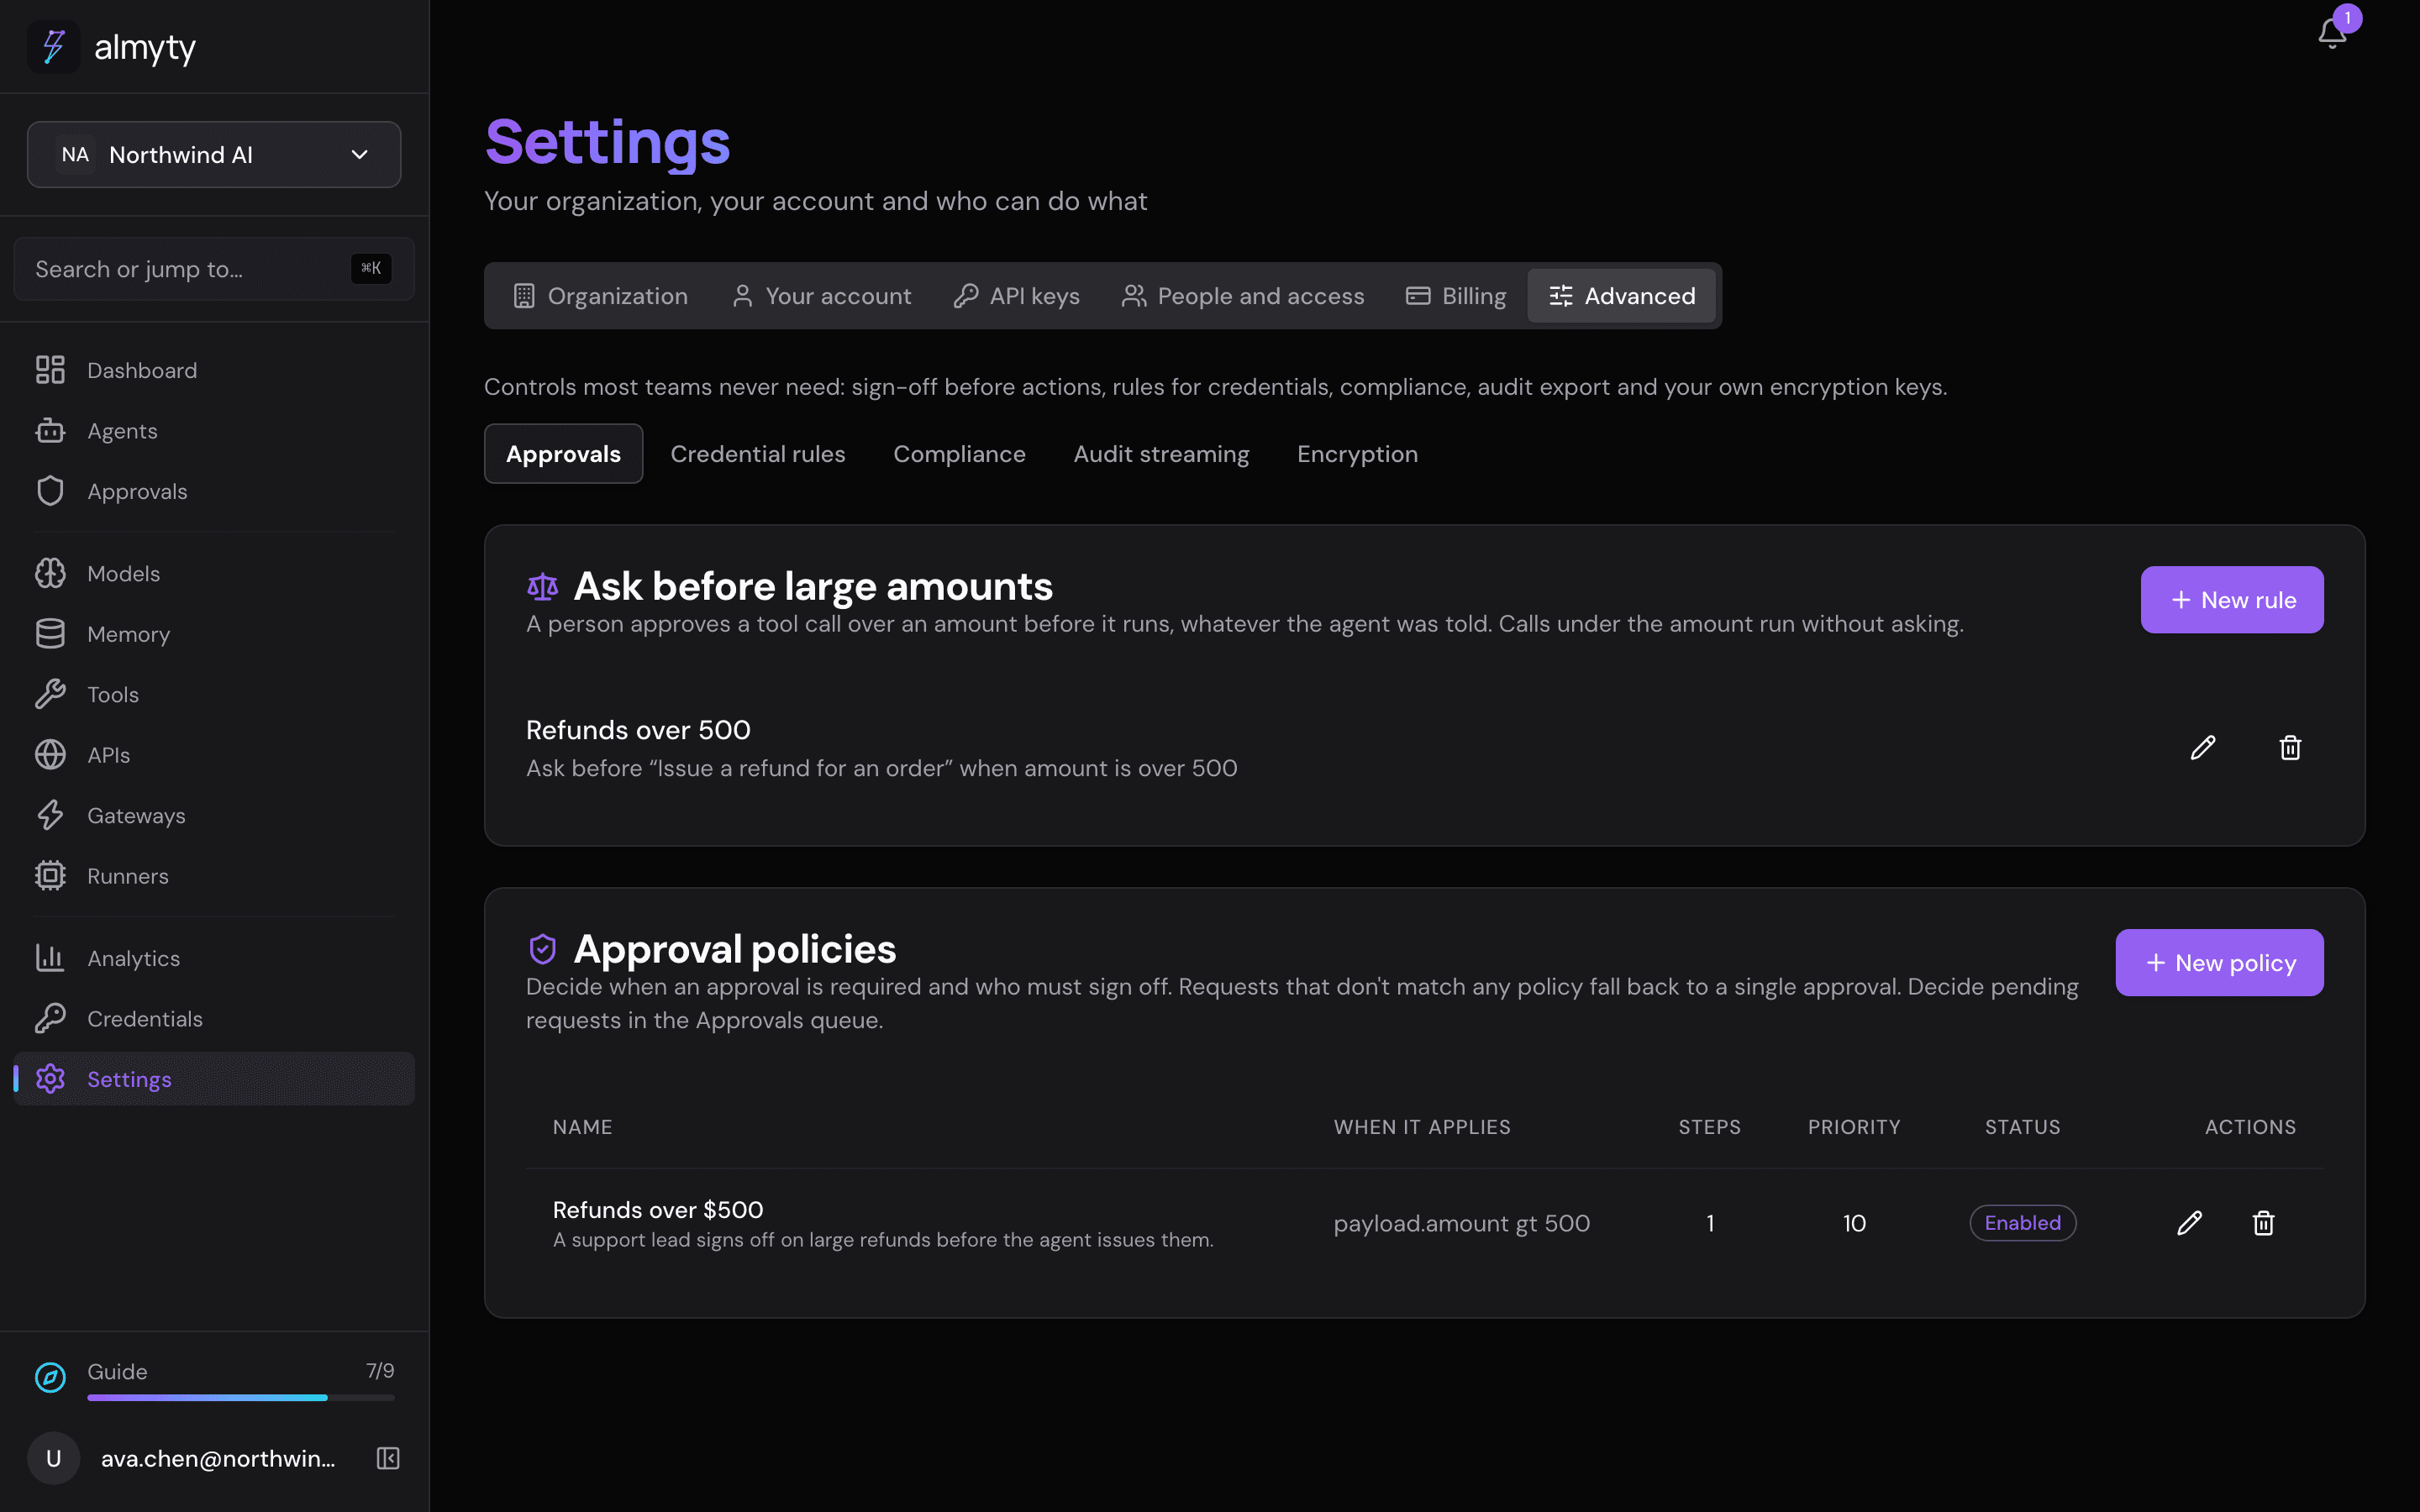2420x1512 pixels.
Task: Open APIs in the sidebar
Action: (214, 755)
